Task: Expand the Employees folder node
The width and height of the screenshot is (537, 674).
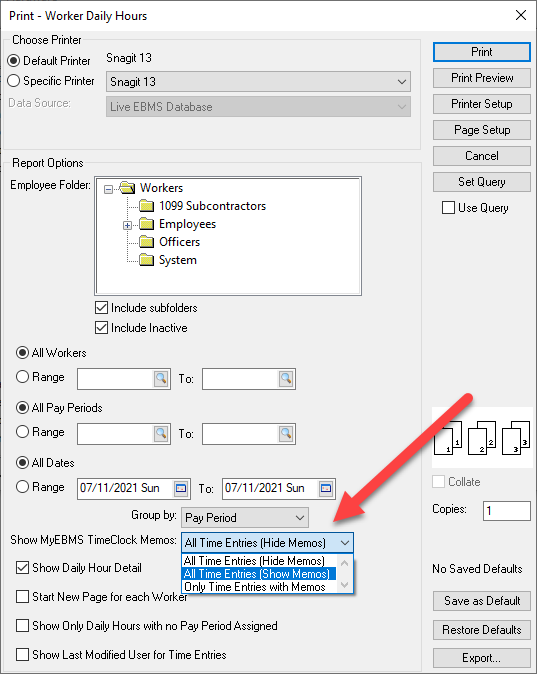Action: [x=127, y=225]
